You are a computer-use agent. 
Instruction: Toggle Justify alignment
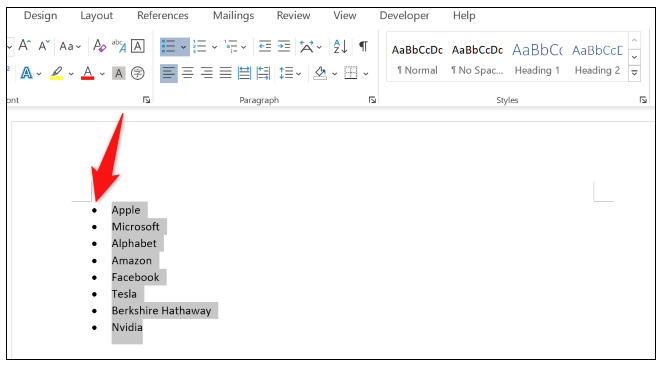pyautogui.click(x=226, y=73)
